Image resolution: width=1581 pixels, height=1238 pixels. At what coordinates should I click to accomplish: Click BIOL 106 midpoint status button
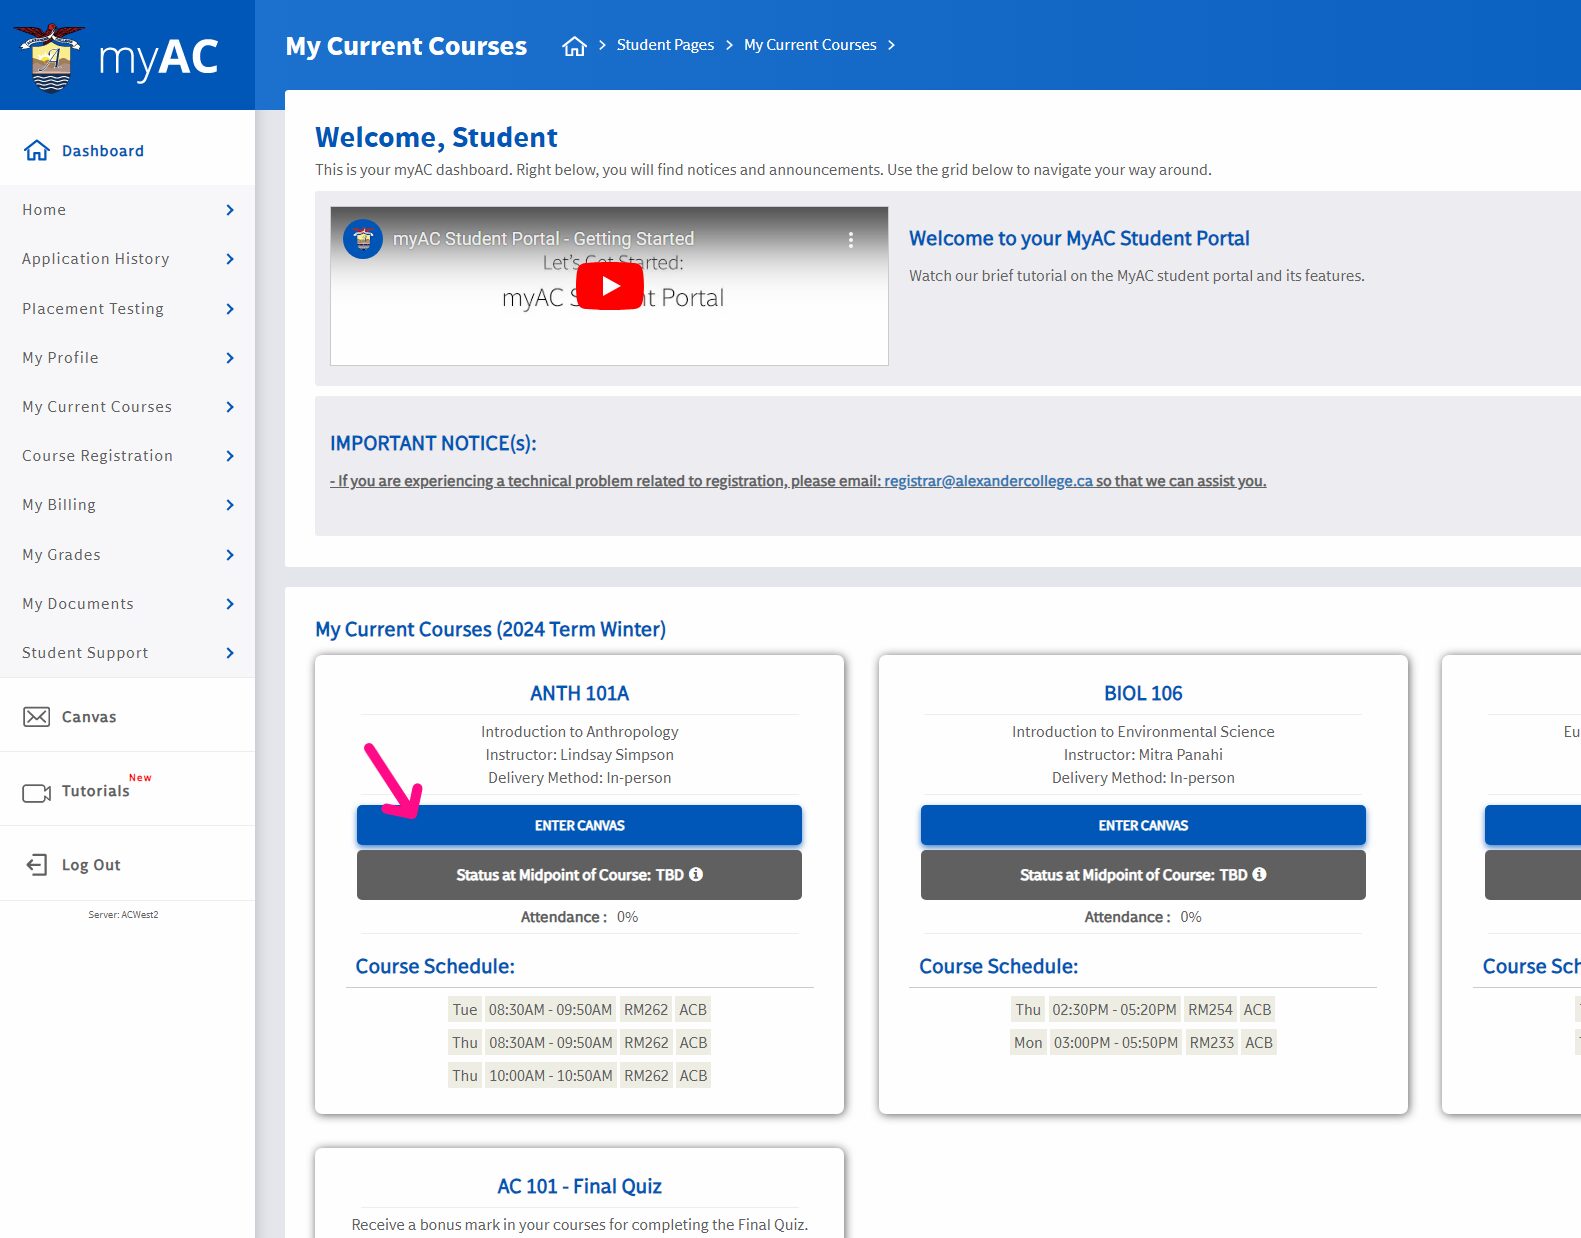pyautogui.click(x=1143, y=875)
